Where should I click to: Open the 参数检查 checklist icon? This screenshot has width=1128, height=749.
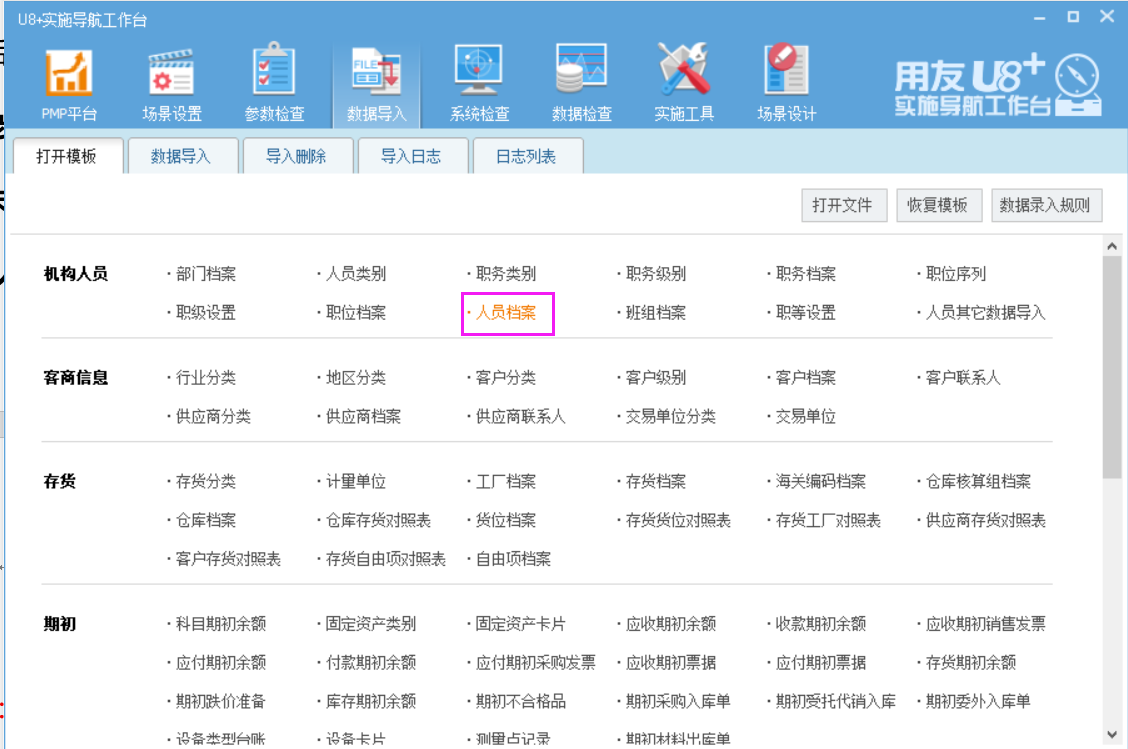point(274,83)
